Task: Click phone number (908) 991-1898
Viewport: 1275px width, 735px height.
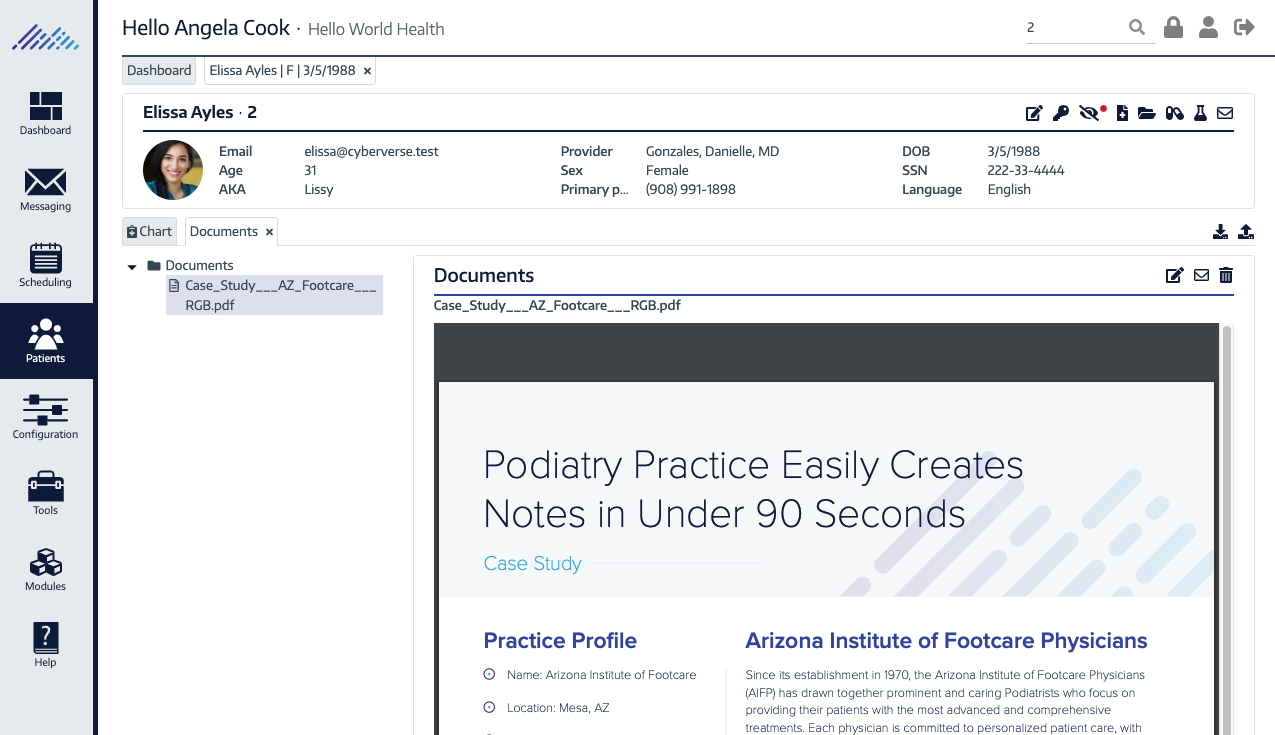Action: tap(691, 189)
